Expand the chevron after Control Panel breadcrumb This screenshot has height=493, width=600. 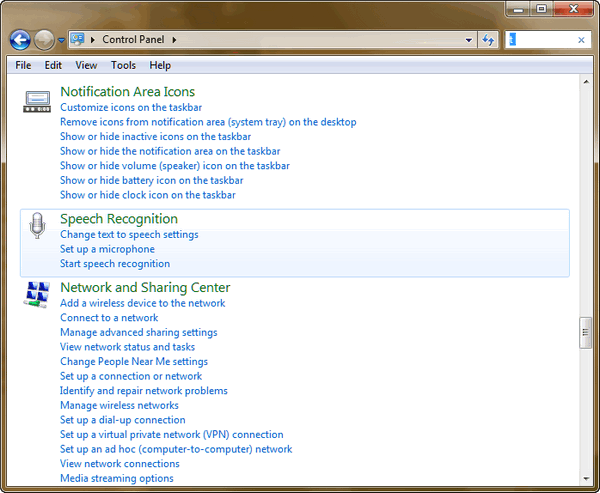coord(174,40)
